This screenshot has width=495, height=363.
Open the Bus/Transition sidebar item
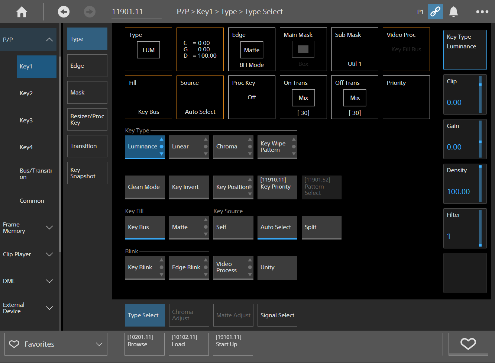click(37, 174)
